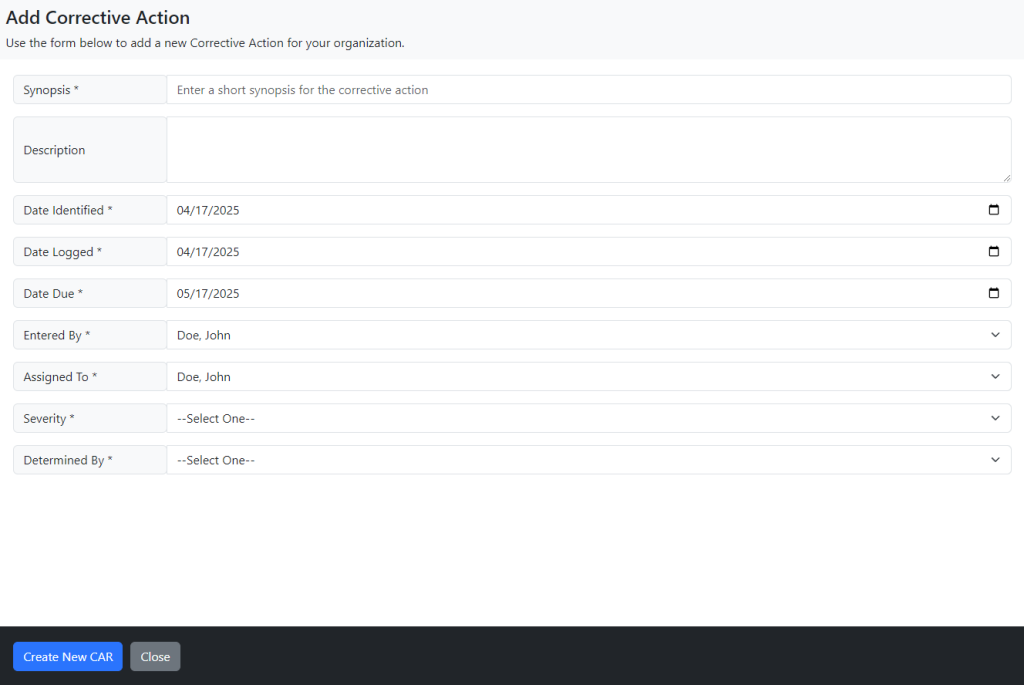Select the Date Identified value 04/17/2025
Image resolution: width=1024 pixels, height=685 pixels.
[208, 210]
